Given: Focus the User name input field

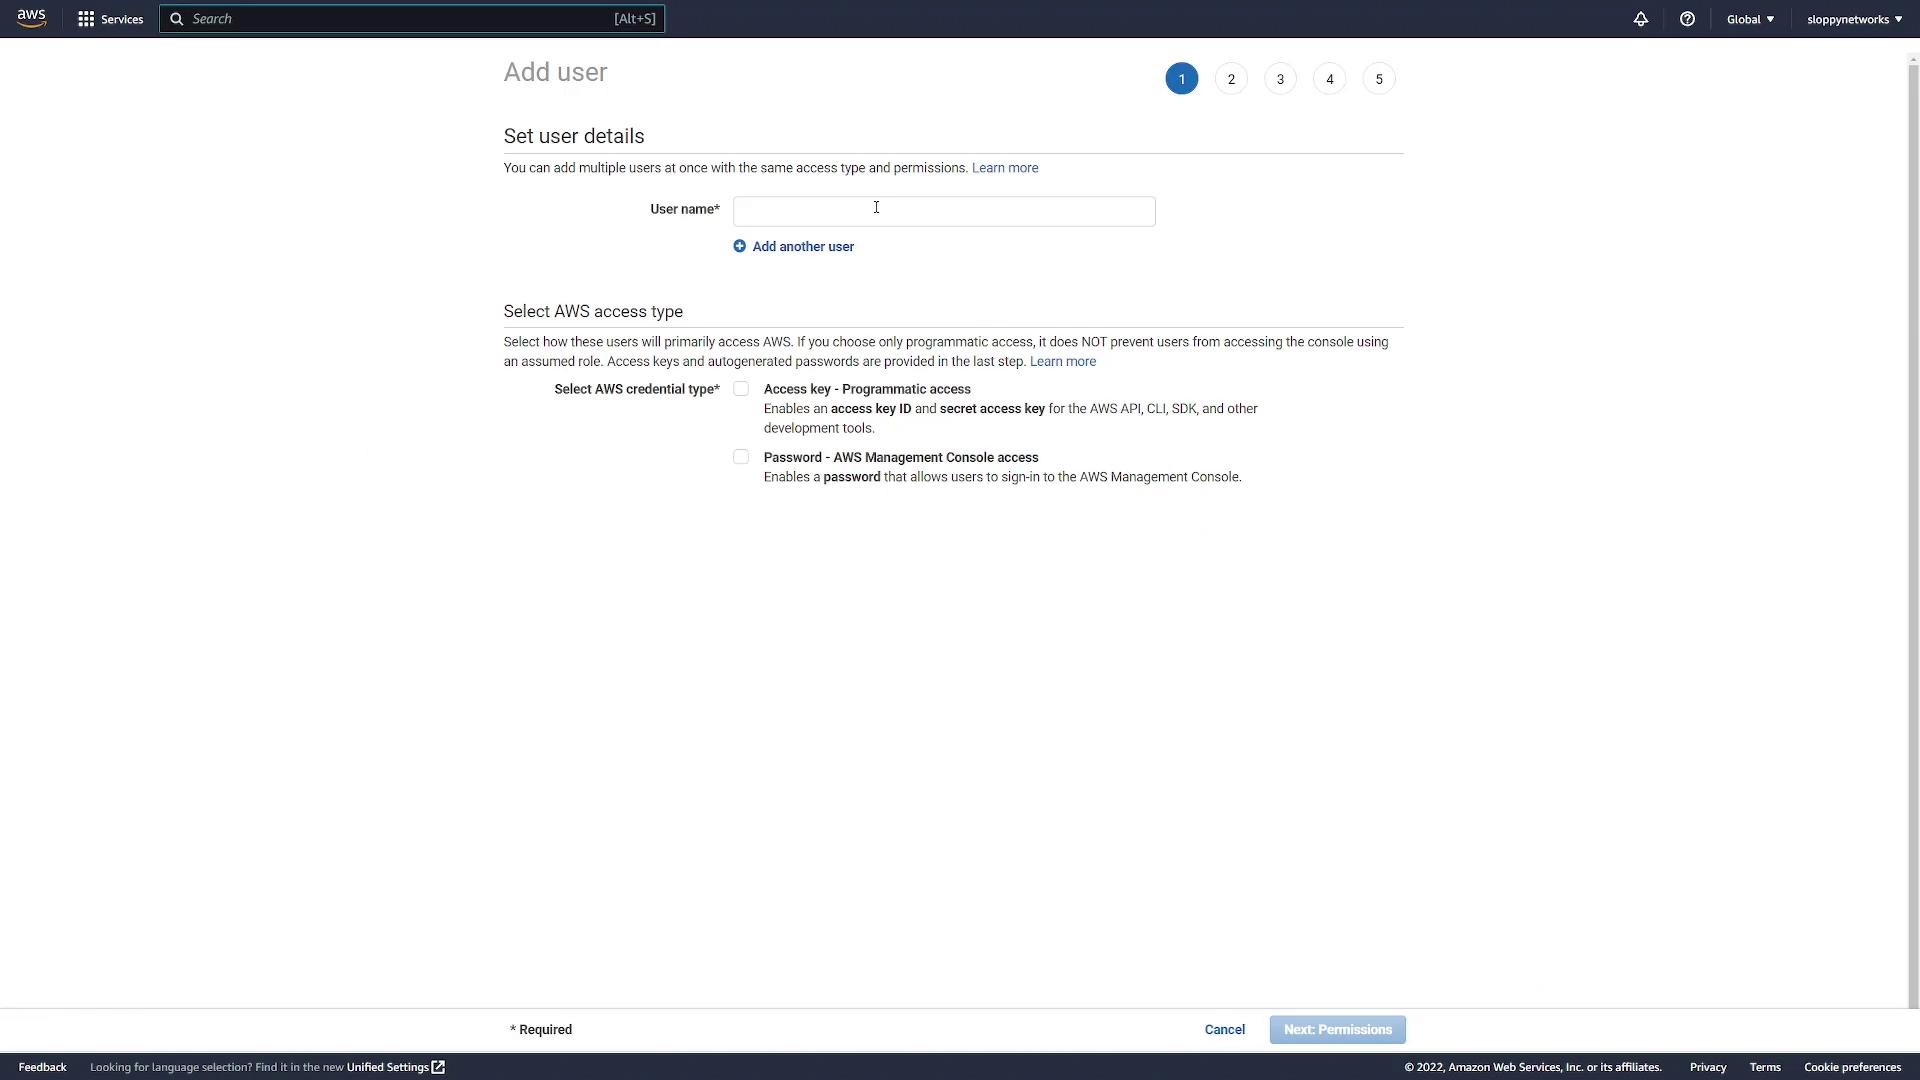Looking at the screenshot, I should tap(944, 211).
